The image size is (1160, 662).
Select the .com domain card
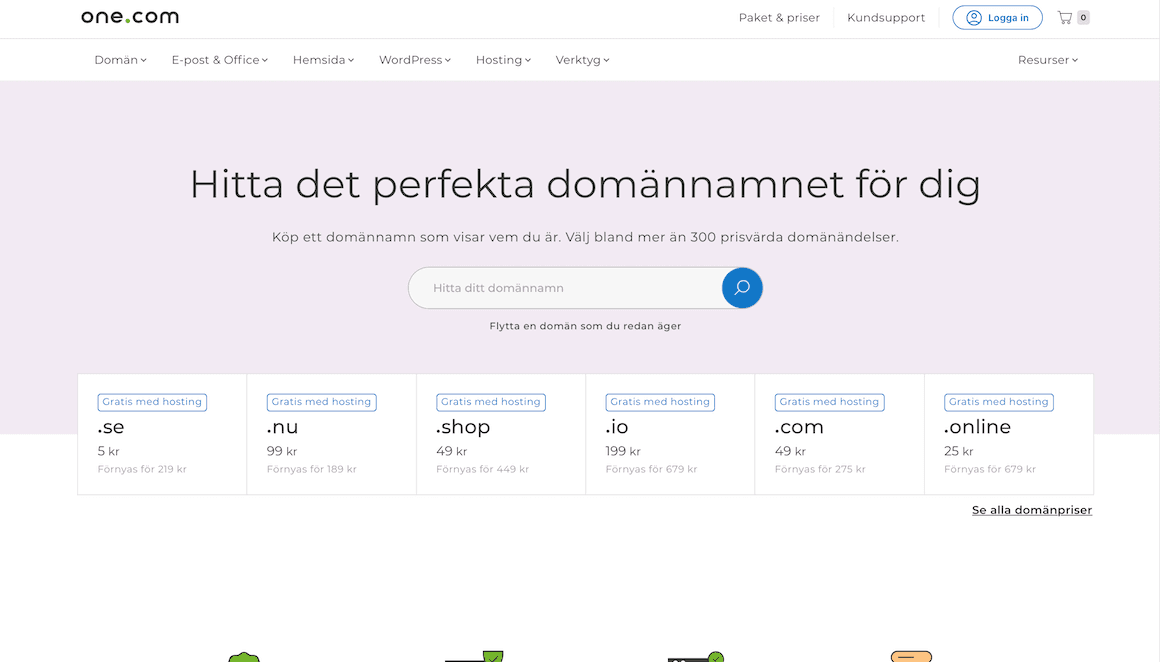tap(840, 434)
